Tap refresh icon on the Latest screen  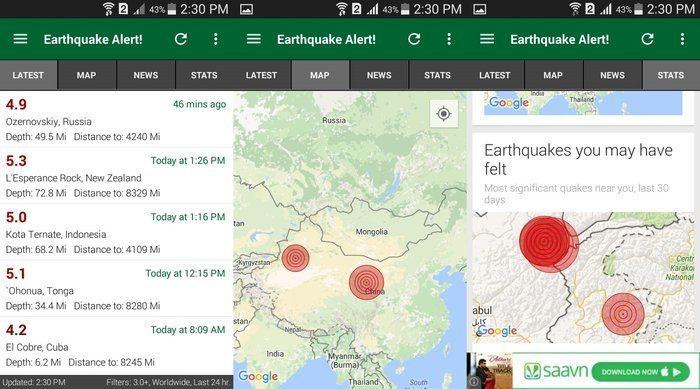pos(181,39)
